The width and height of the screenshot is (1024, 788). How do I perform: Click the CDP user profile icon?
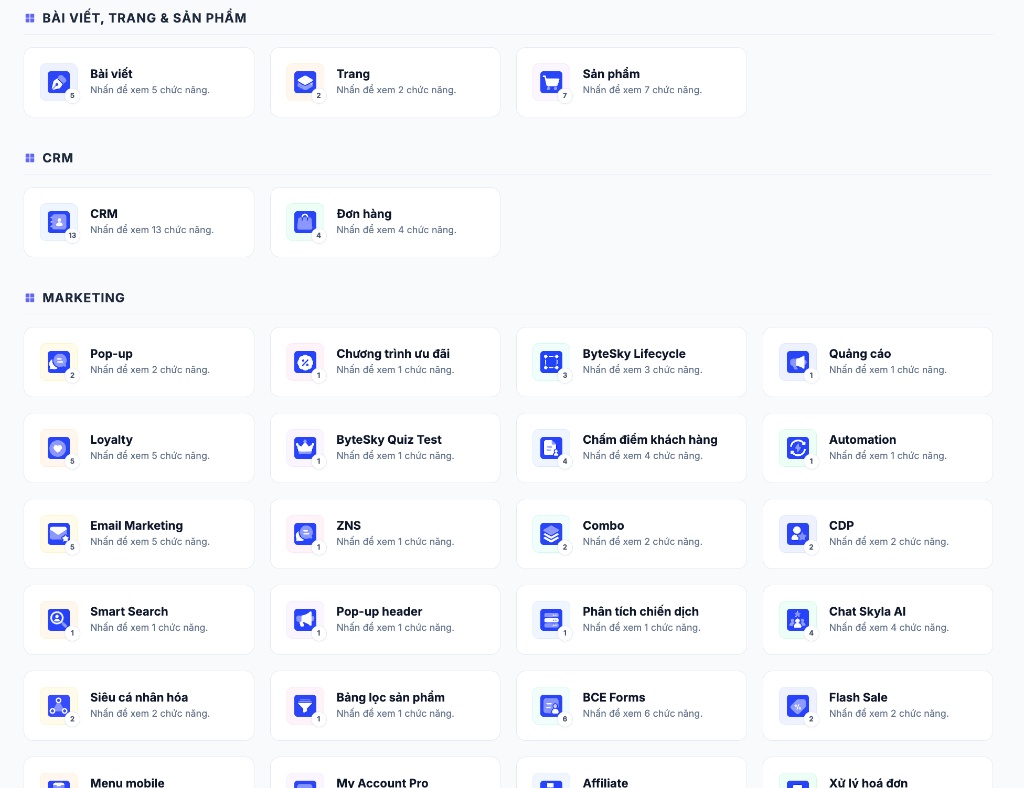pyautogui.click(x=797, y=534)
